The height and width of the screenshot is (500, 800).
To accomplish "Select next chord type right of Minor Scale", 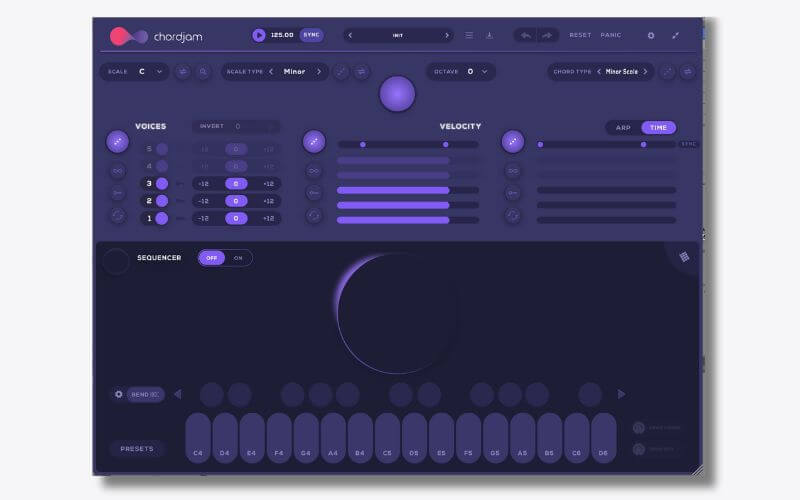I will click(645, 72).
